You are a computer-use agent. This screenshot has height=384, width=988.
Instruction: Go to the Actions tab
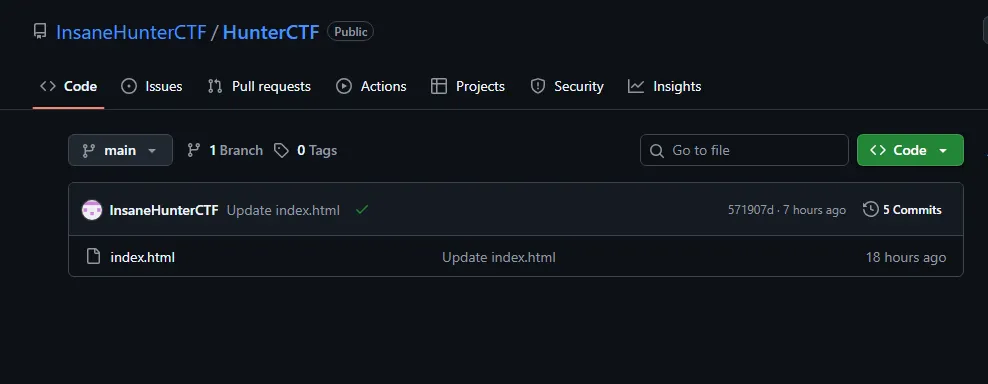click(x=371, y=86)
